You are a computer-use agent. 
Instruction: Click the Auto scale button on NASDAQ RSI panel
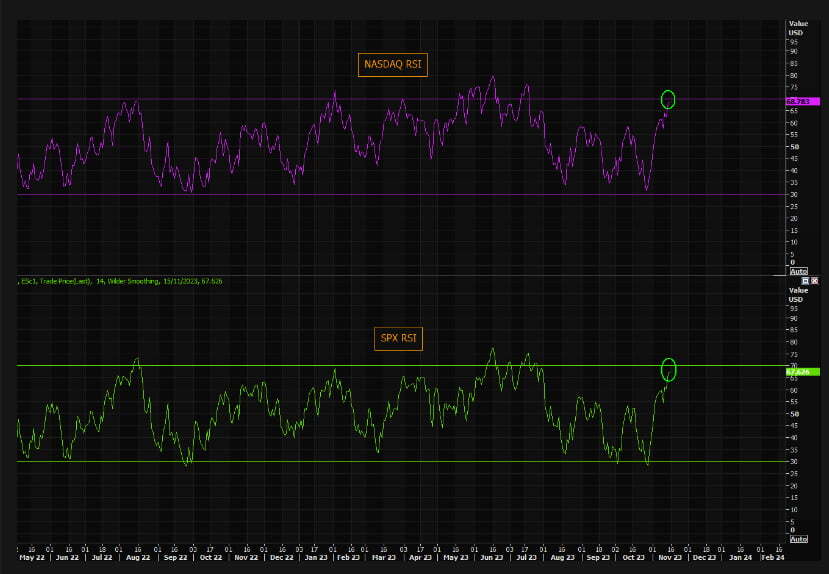pyautogui.click(x=798, y=271)
